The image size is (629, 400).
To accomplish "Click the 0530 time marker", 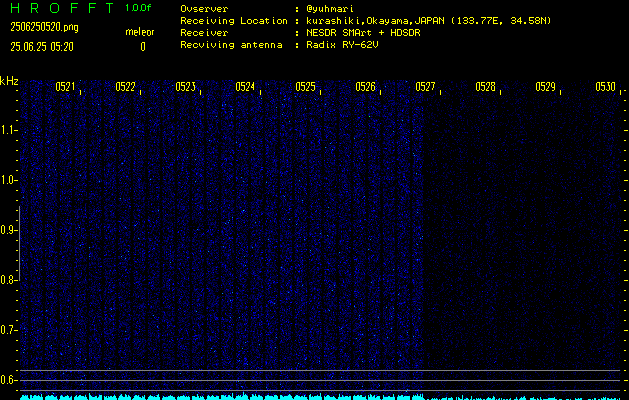I will click(x=606, y=87).
